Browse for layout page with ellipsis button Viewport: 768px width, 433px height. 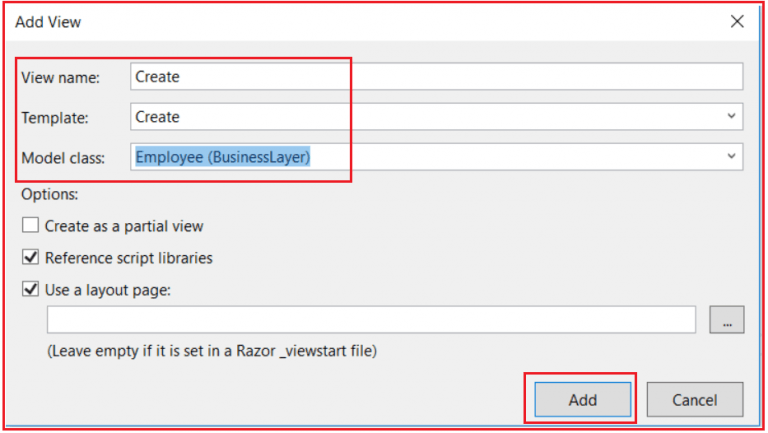pyautogui.click(x=727, y=319)
